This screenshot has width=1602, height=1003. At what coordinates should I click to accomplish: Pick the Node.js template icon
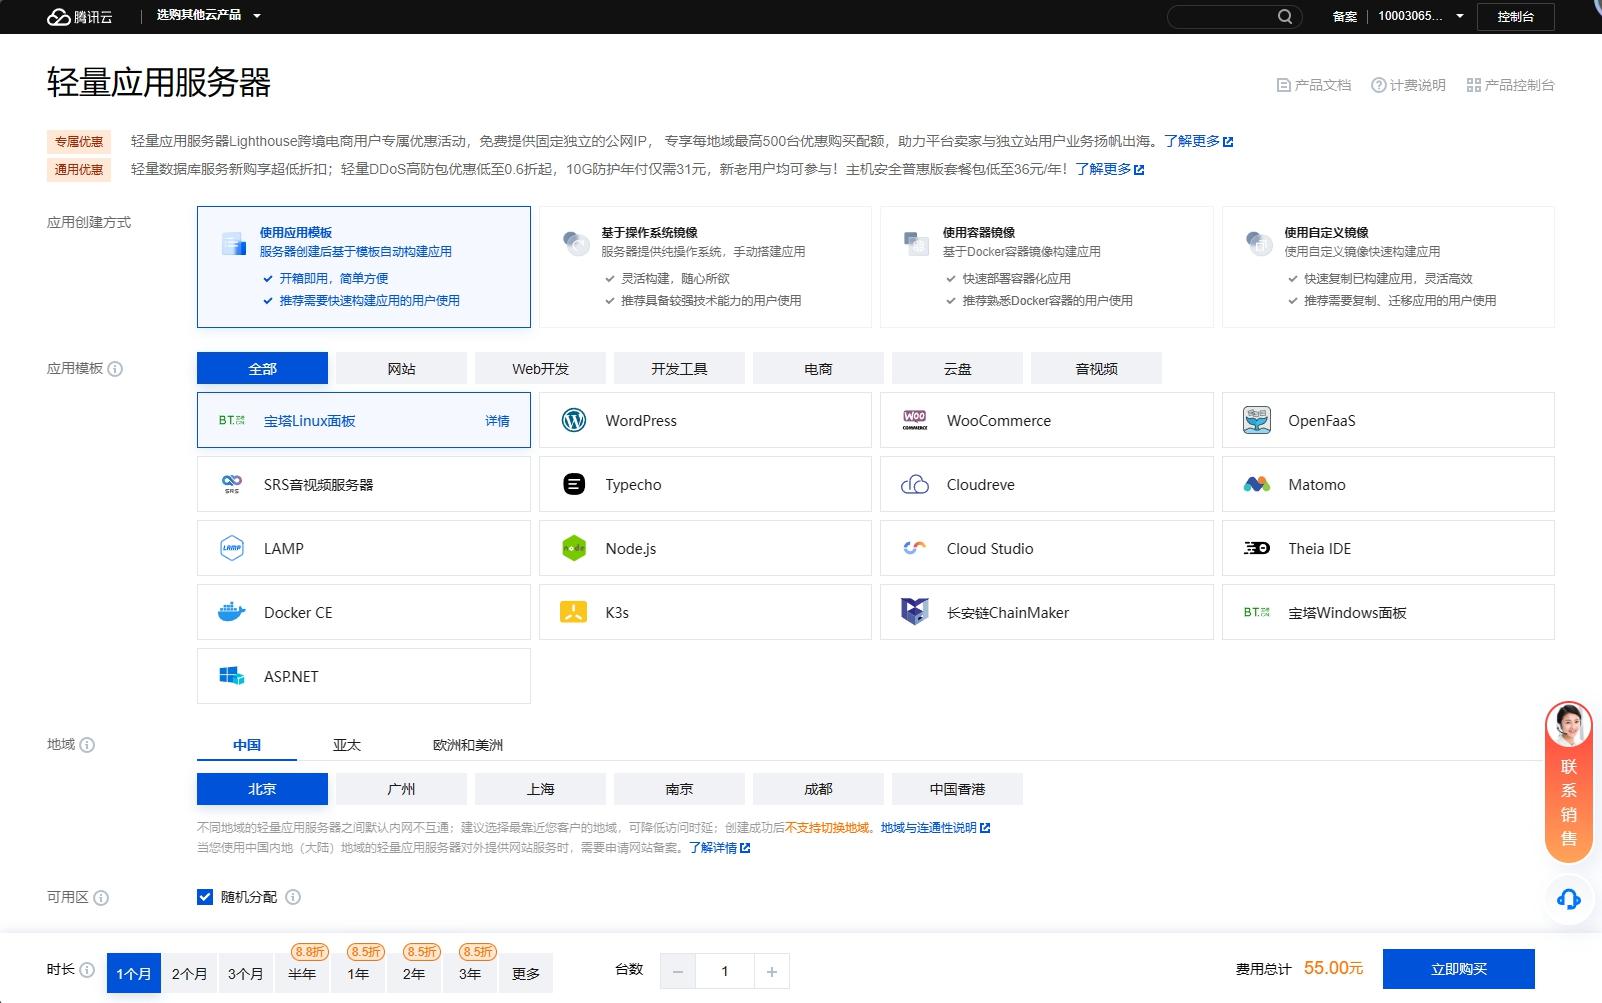click(x=574, y=548)
